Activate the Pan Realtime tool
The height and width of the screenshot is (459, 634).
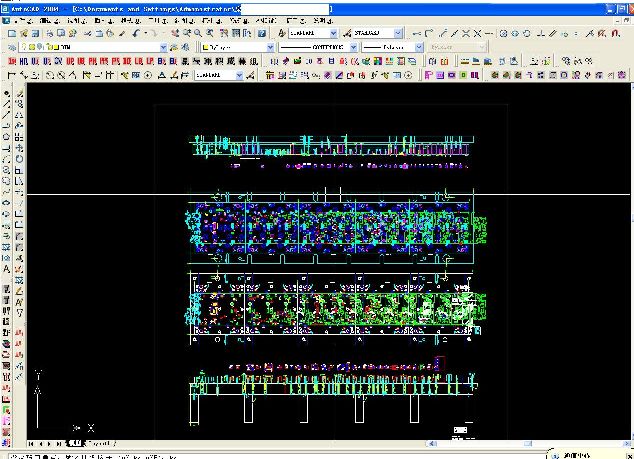175,34
